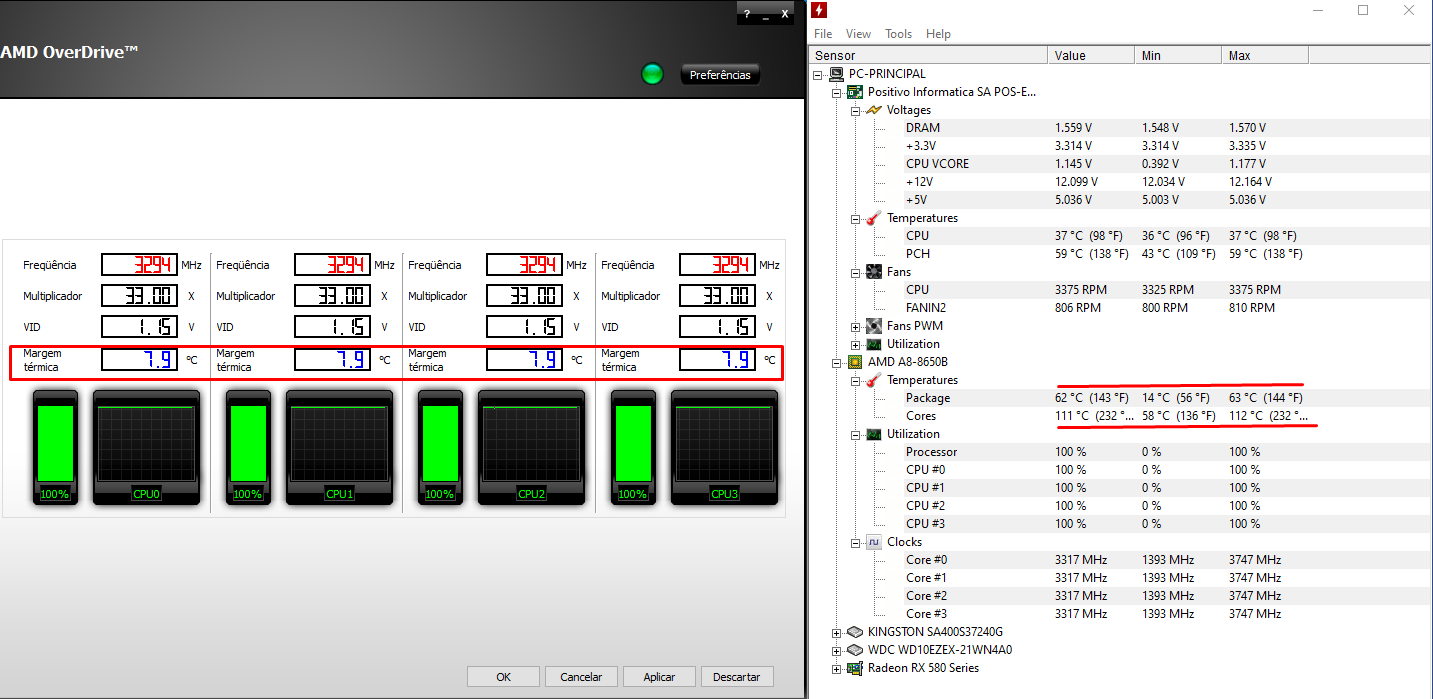Click the PC-PRINCIPAL computer icon
This screenshot has height=699, width=1433.
(838, 74)
